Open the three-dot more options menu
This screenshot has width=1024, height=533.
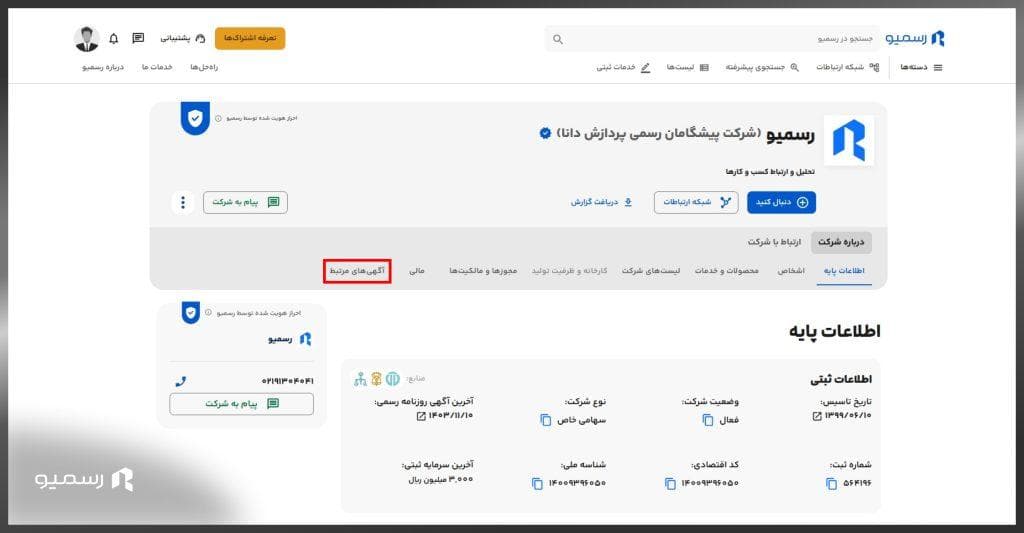(183, 202)
